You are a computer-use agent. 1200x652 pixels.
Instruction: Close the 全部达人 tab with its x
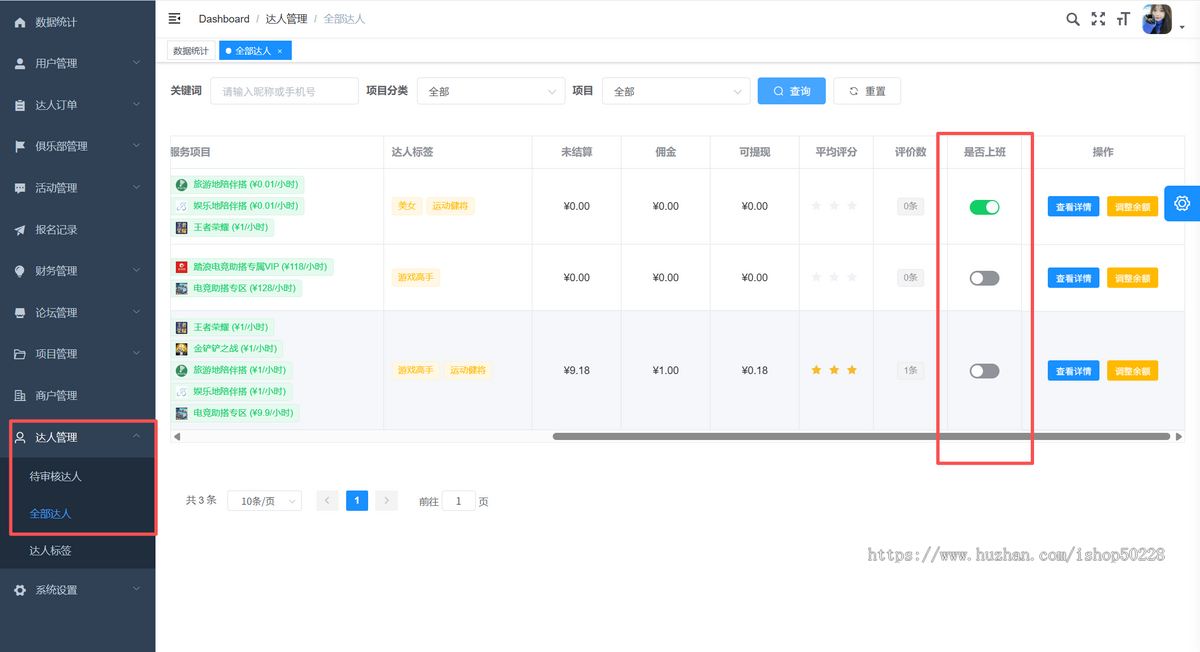point(280,51)
